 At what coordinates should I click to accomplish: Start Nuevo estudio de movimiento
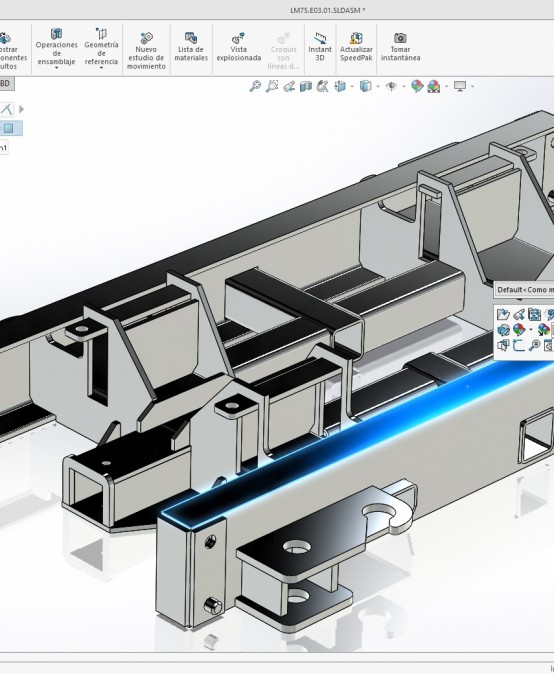pyautogui.click(x=146, y=50)
